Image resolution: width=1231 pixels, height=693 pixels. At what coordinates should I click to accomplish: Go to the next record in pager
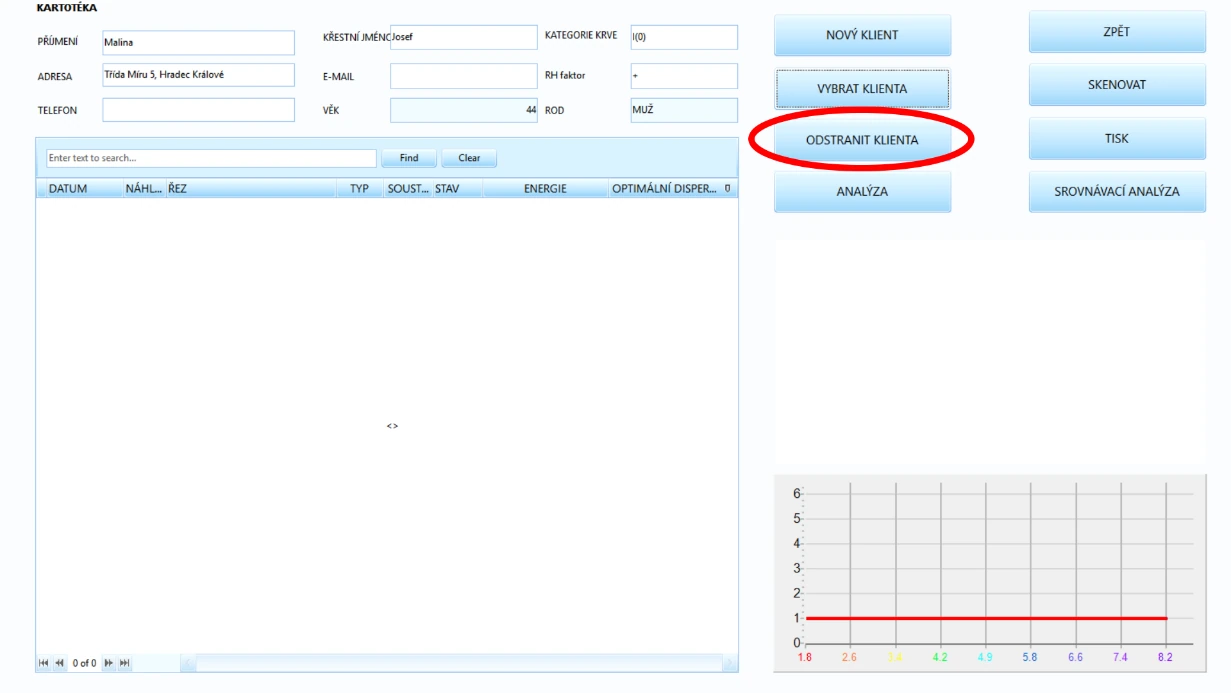[x=108, y=663]
